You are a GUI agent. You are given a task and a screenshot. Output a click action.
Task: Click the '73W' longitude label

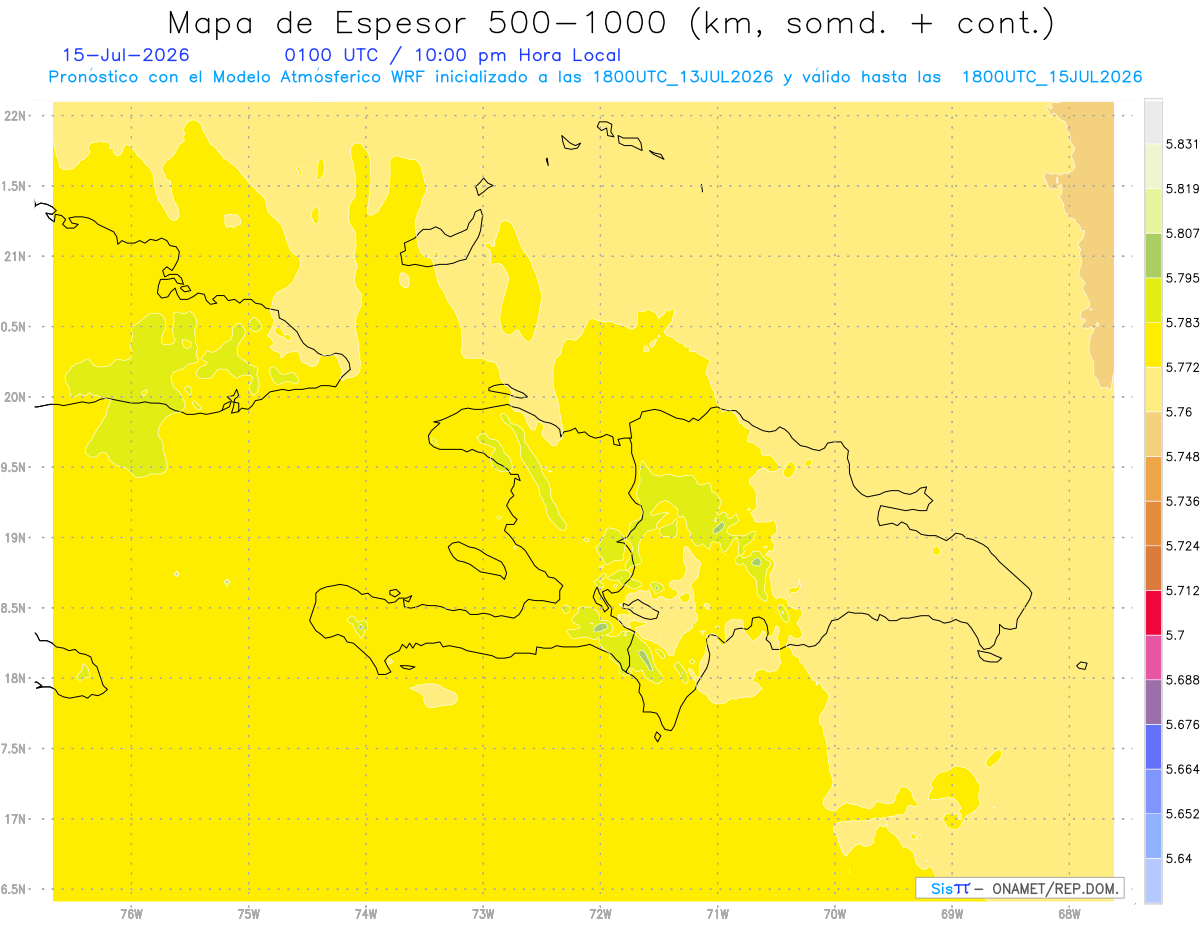point(483,914)
